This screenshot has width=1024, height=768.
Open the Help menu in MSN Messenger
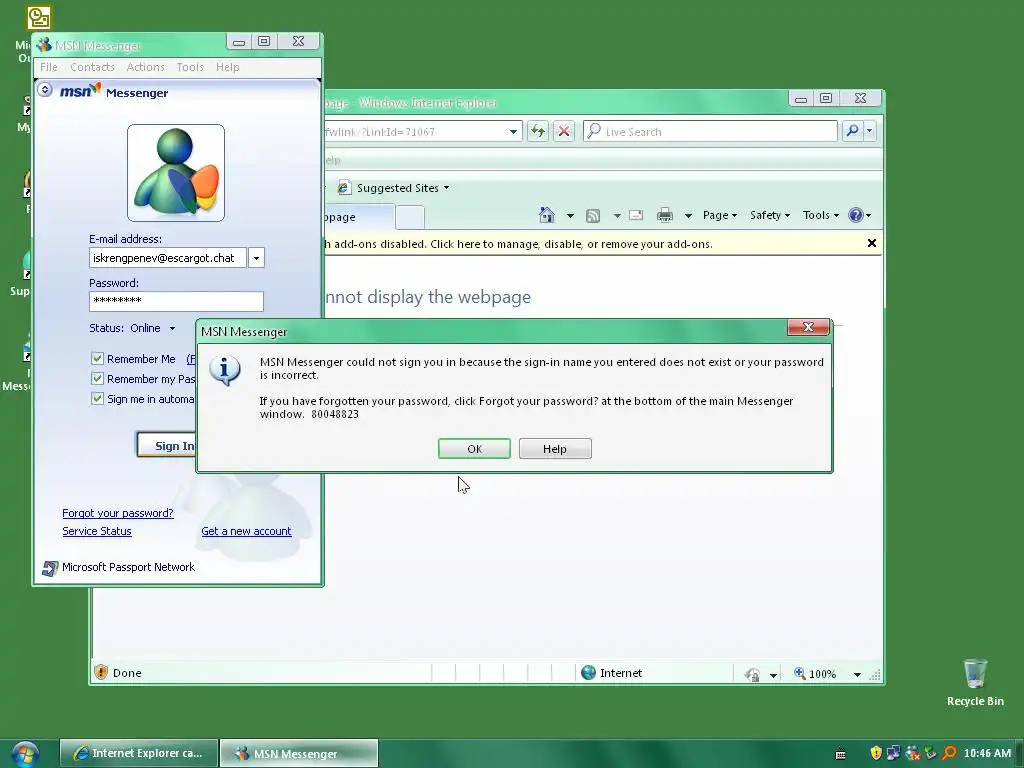click(227, 67)
